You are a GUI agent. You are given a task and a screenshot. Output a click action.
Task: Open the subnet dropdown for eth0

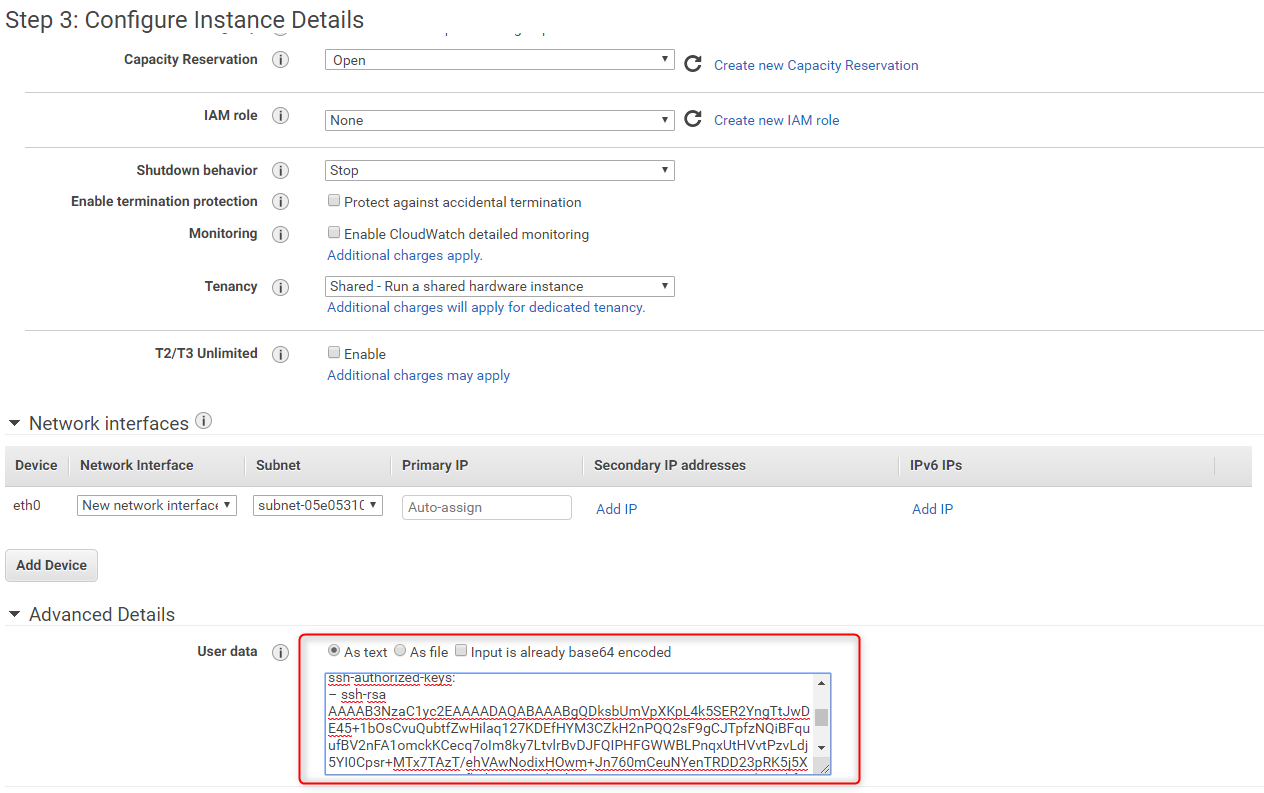point(318,505)
